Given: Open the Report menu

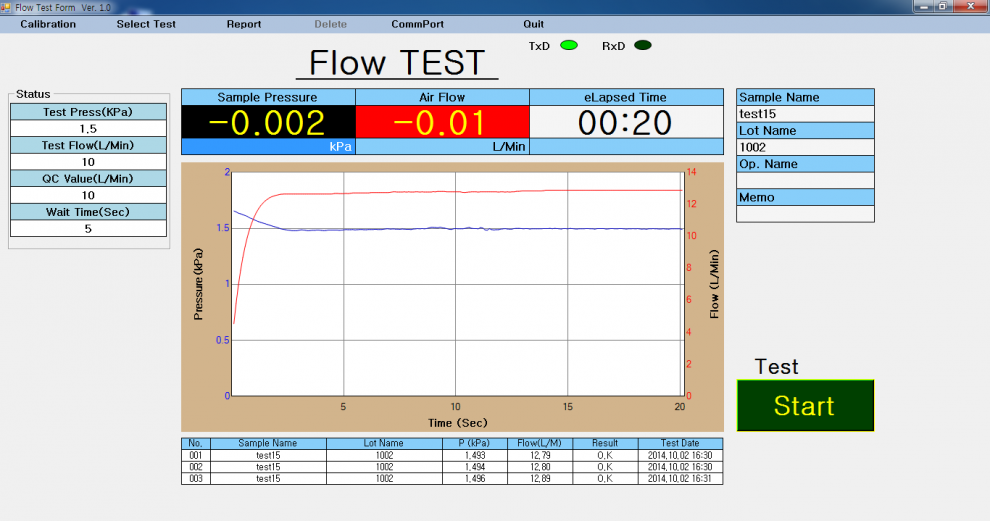Looking at the screenshot, I should point(244,24).
